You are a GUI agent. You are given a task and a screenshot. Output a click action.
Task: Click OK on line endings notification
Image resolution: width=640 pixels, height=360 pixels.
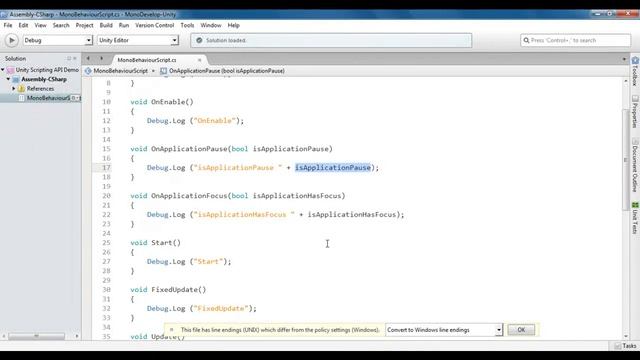click(521, 330)
